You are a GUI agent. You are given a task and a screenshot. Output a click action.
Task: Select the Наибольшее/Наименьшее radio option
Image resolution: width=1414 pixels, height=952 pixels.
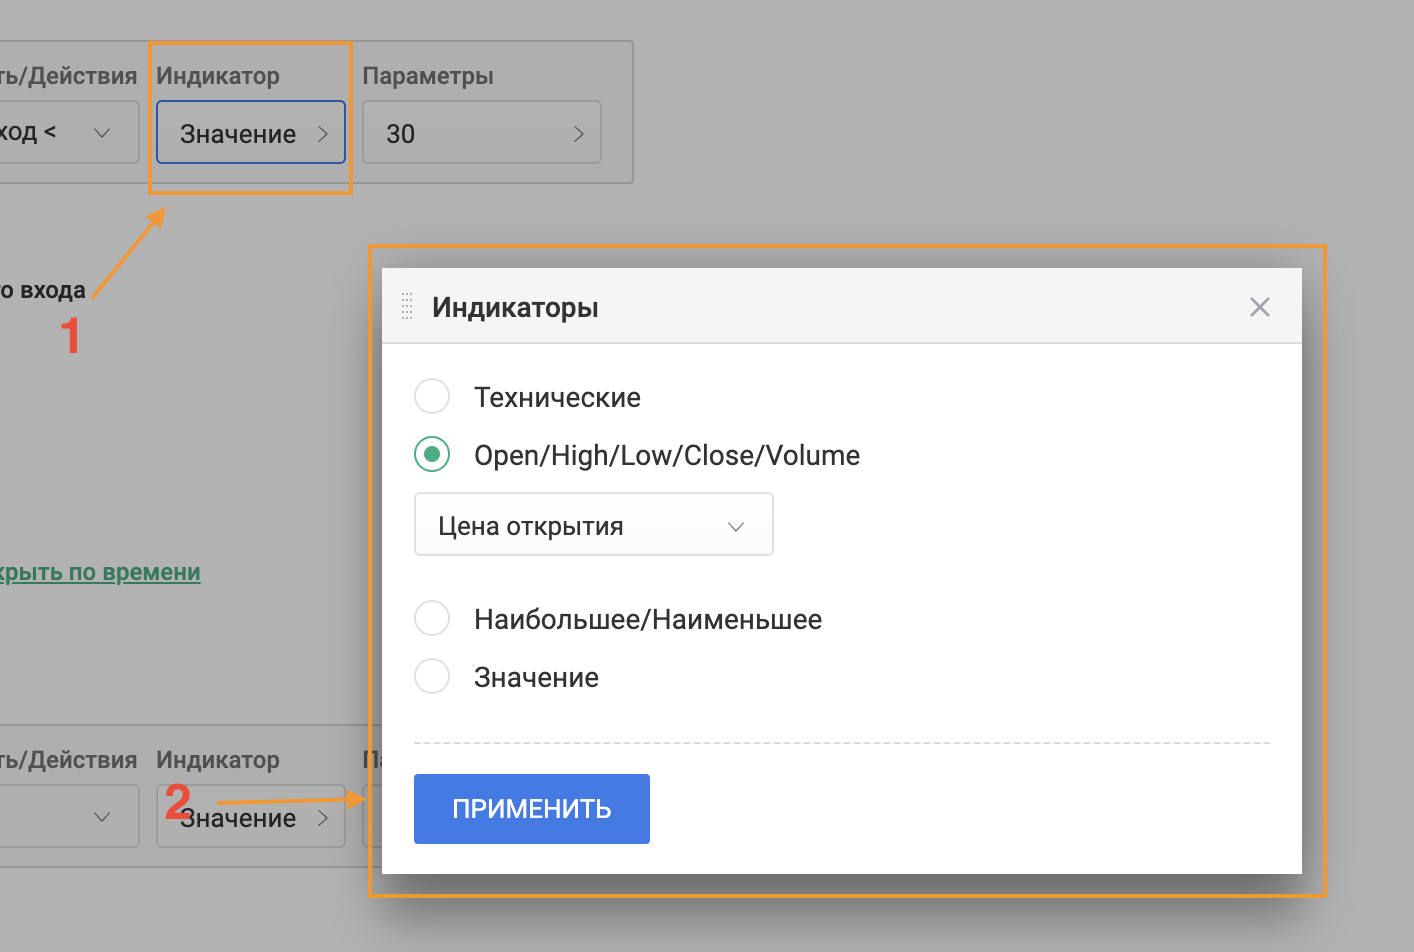coord(432,619)
